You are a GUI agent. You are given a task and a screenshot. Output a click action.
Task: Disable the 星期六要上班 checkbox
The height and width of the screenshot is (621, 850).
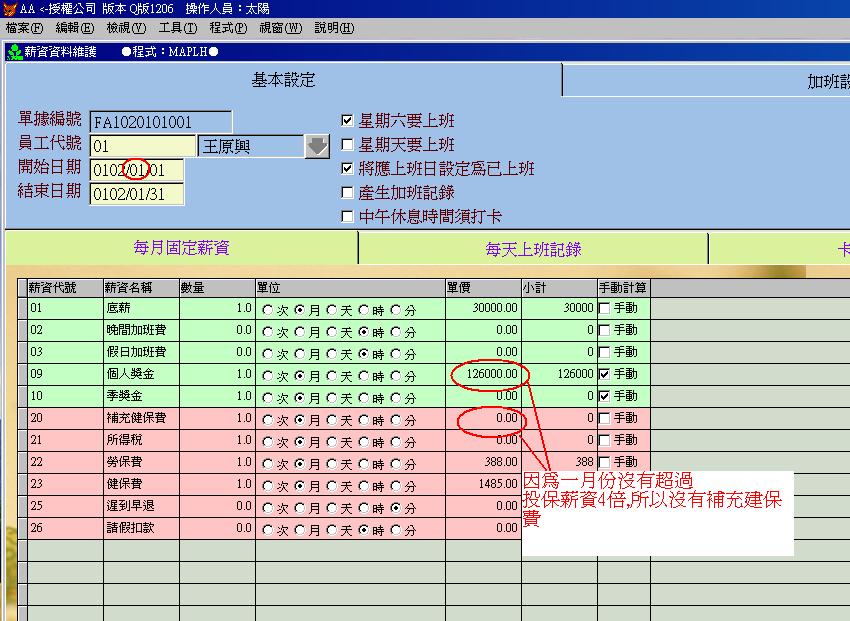(x=348, y=121)
